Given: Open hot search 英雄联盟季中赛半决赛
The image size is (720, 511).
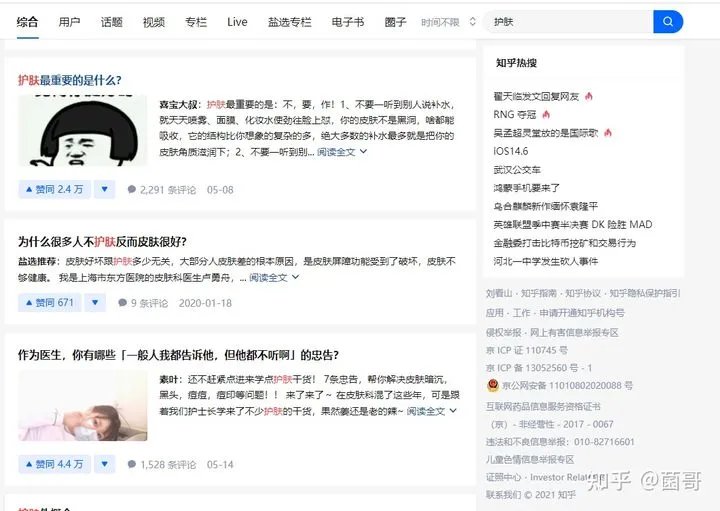Looking at the screenshot, I should (573, 225).
